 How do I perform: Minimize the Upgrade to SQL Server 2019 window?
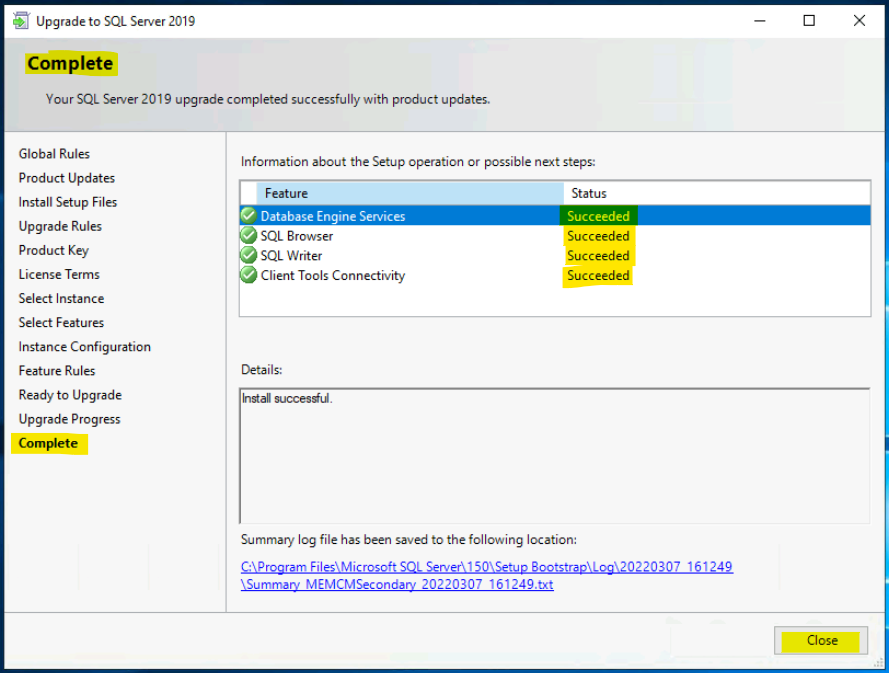click(x=760, y=21)
